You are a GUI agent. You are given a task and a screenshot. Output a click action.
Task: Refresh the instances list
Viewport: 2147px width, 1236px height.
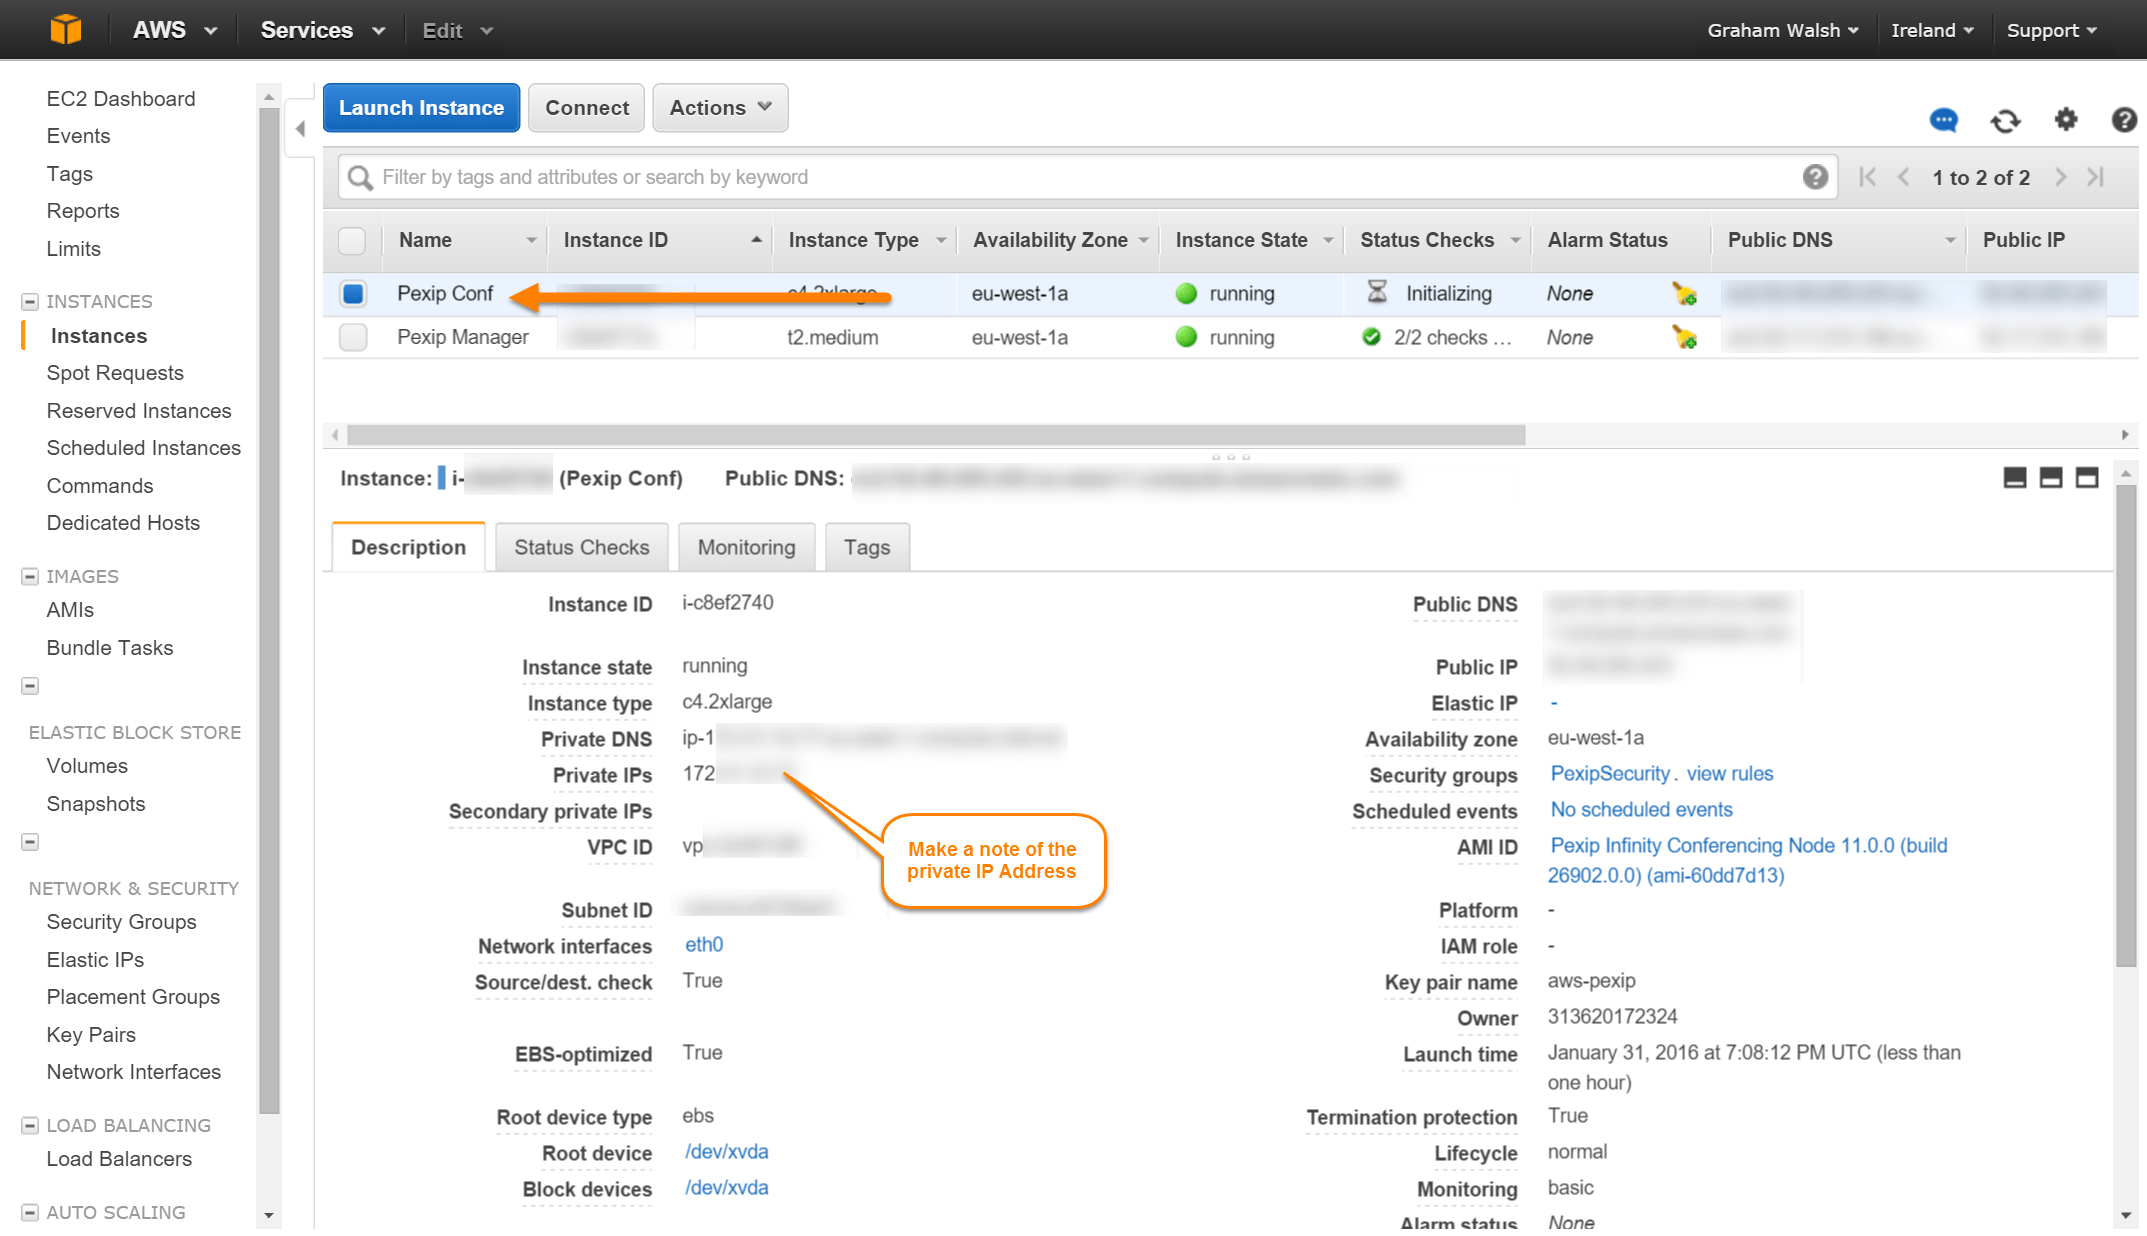2005,121
